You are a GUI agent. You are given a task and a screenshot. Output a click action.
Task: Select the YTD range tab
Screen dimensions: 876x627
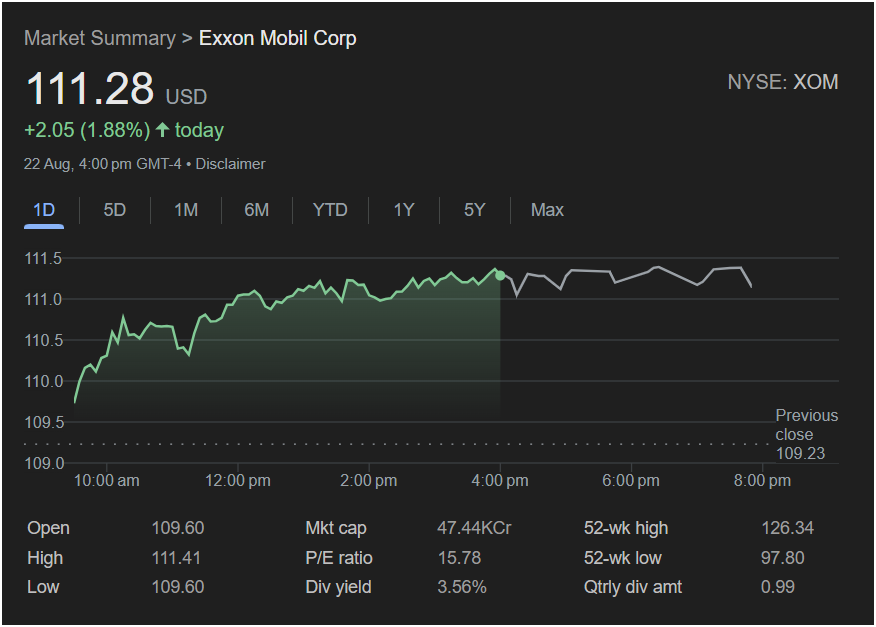pyautogui.click(x=330, y=210)
